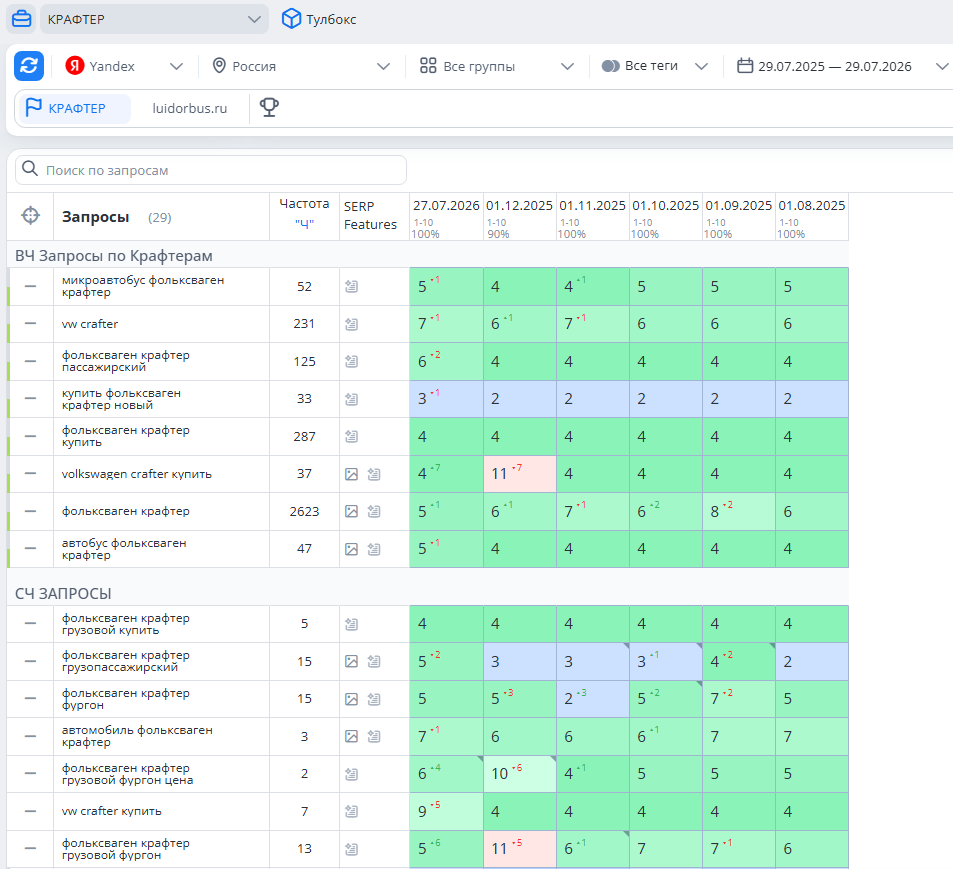953x869 pixels.
Task: Click position cell 9 for 'vw crafter купить'
Action: pos(446,811)
